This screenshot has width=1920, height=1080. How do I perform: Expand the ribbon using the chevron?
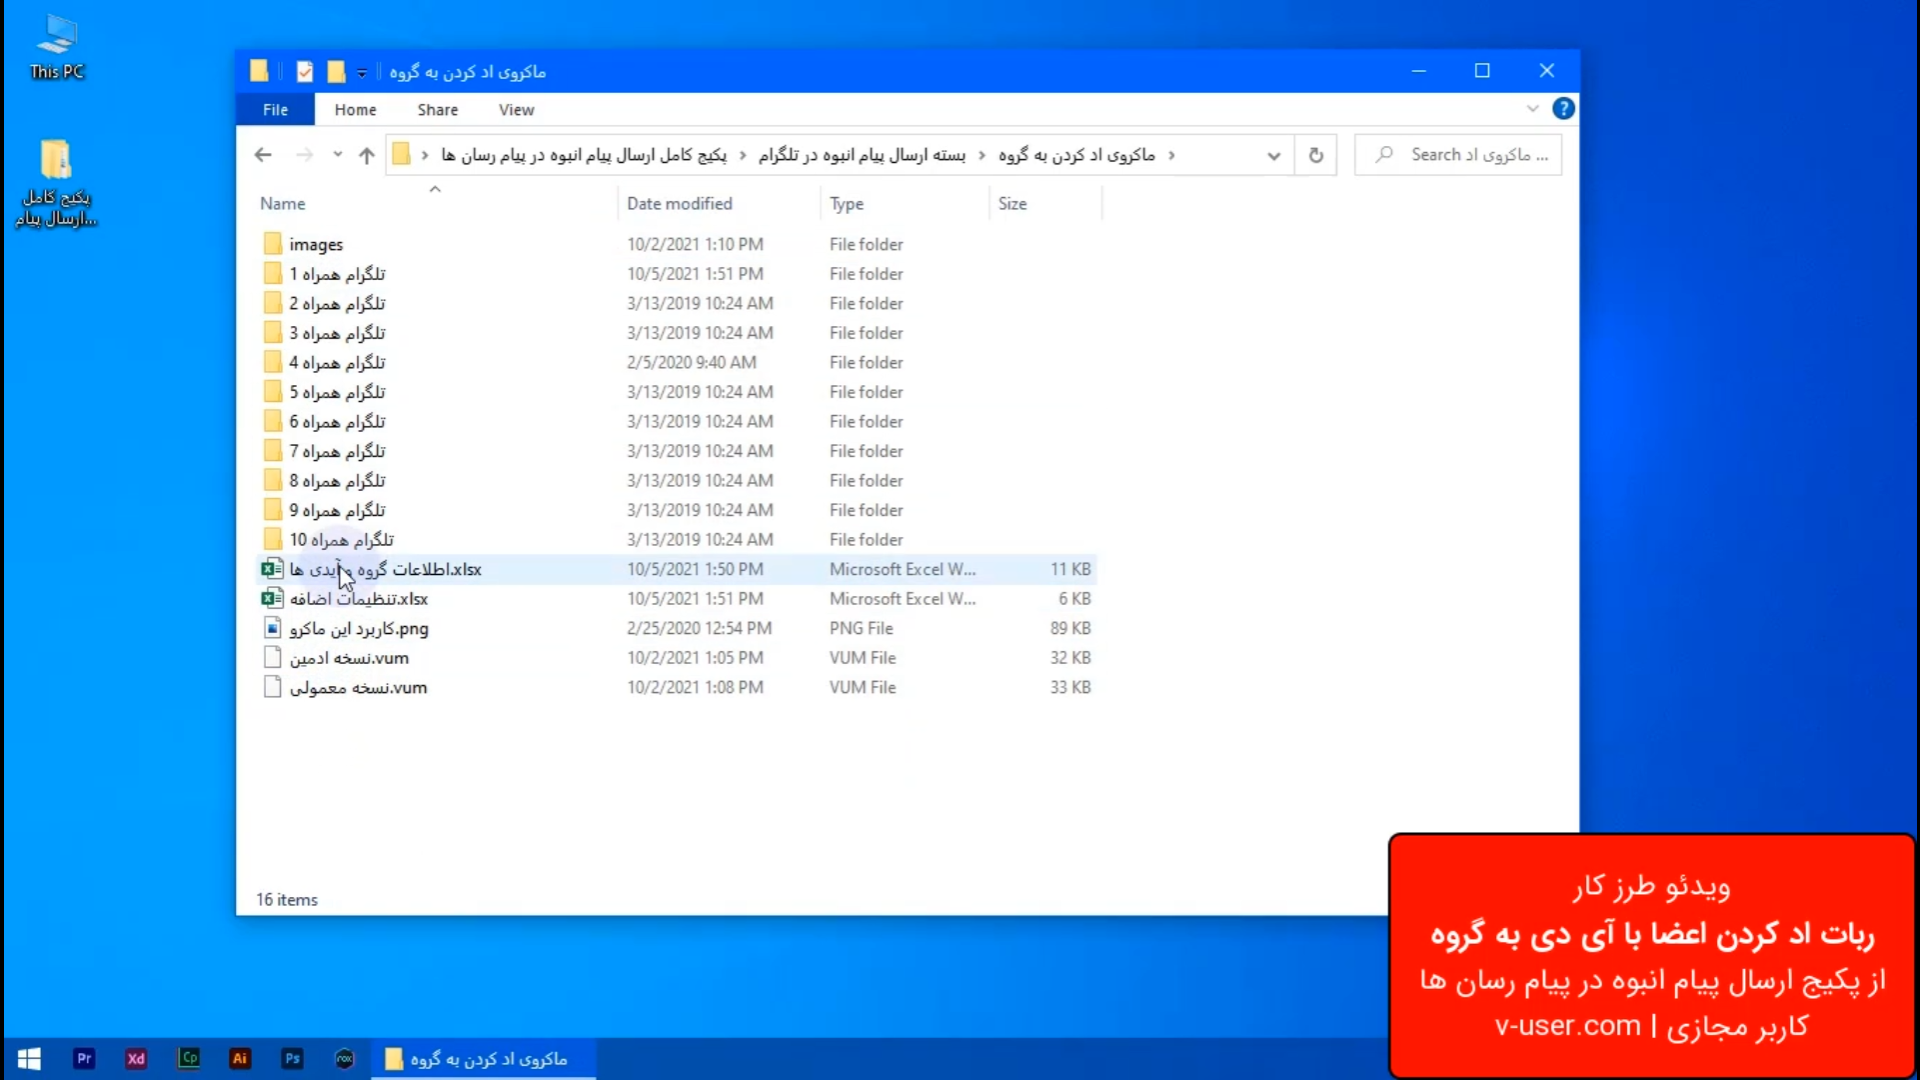click(x=1532, y=109)
